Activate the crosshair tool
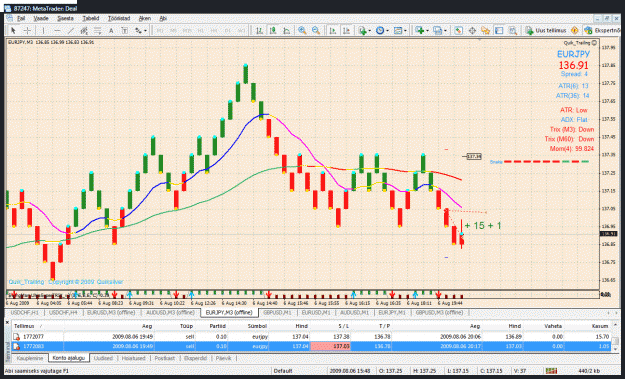 [27, 30]
